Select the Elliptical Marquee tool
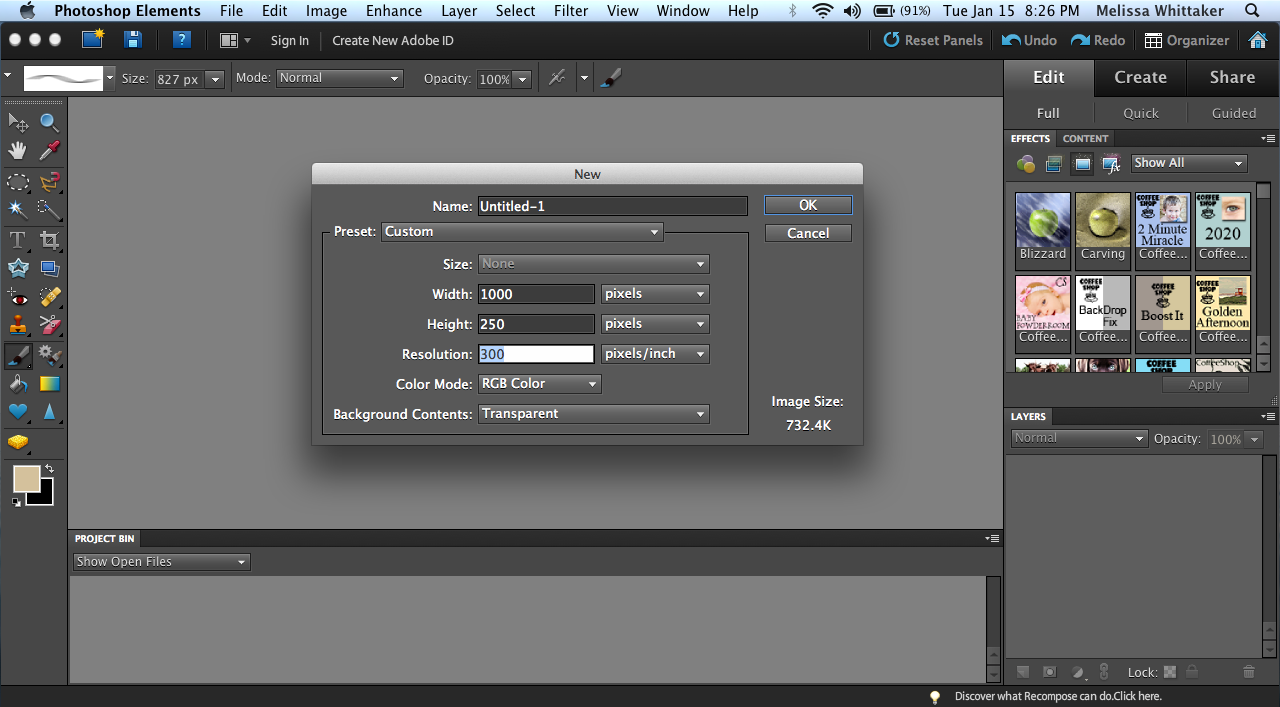The image size is (1280, 707). pyautogui.click(x=18, y=182)
